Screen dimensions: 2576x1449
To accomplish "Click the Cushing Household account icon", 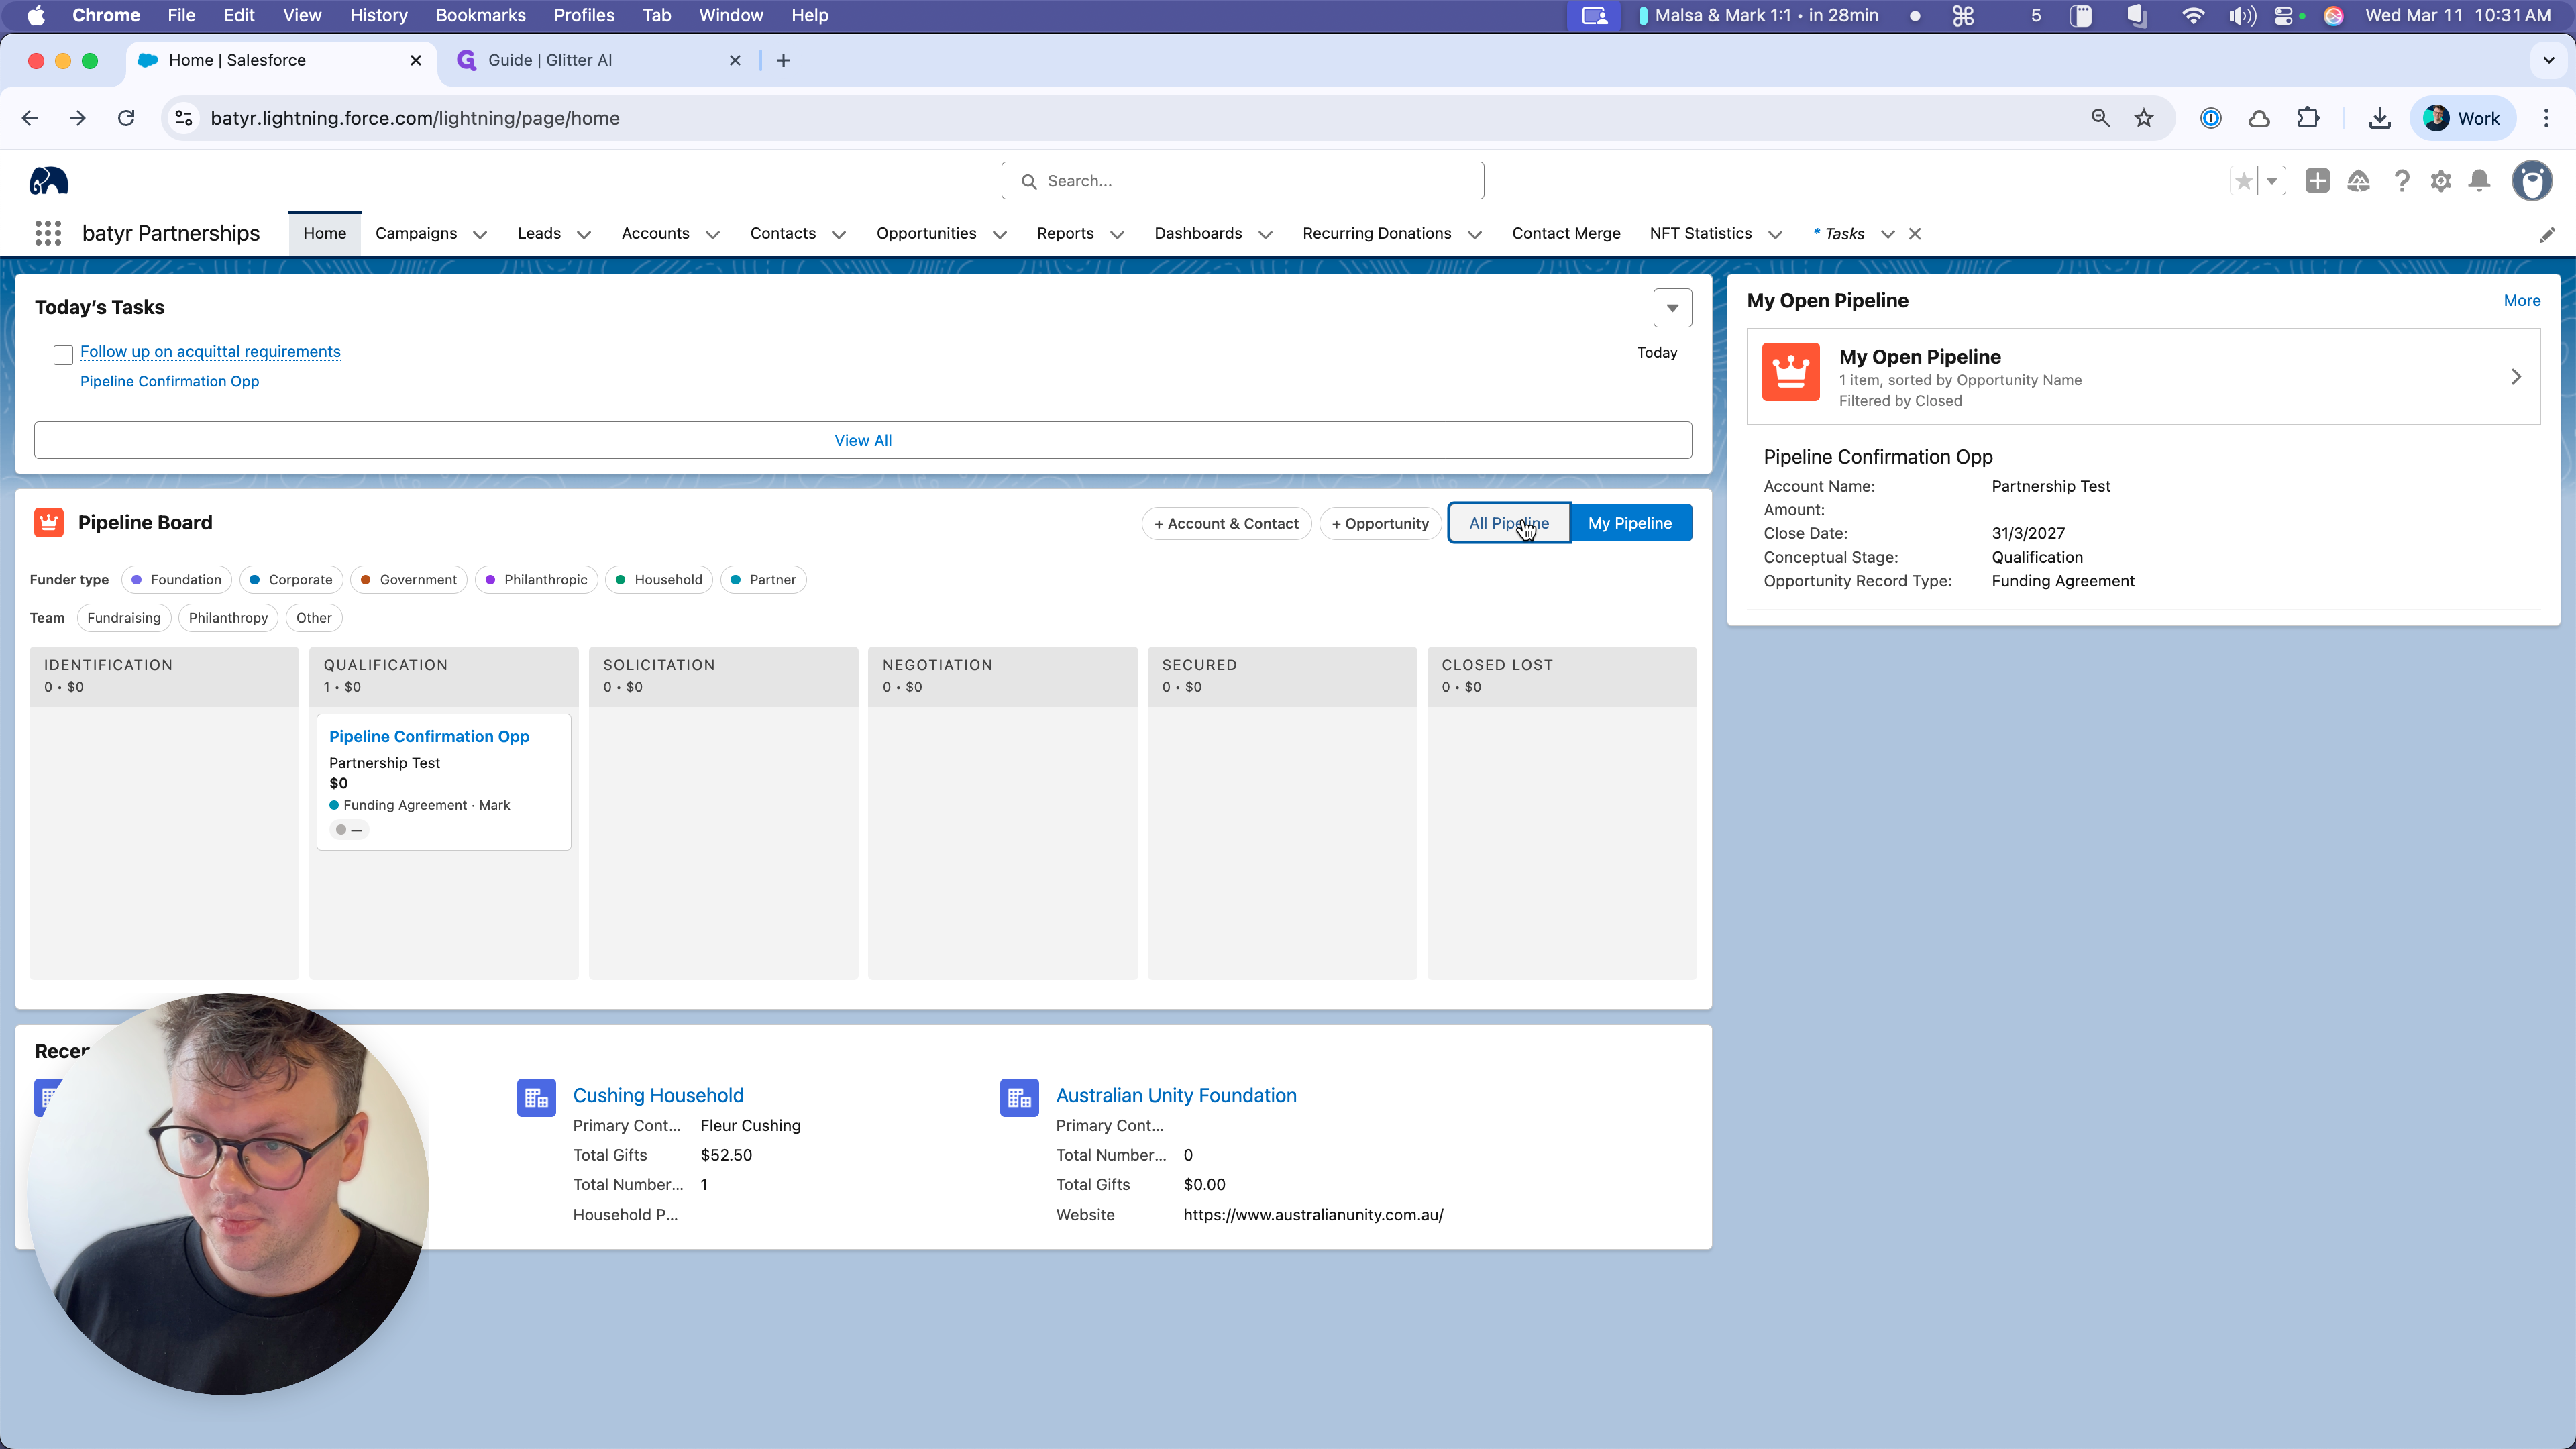I will pos(536,1097).
